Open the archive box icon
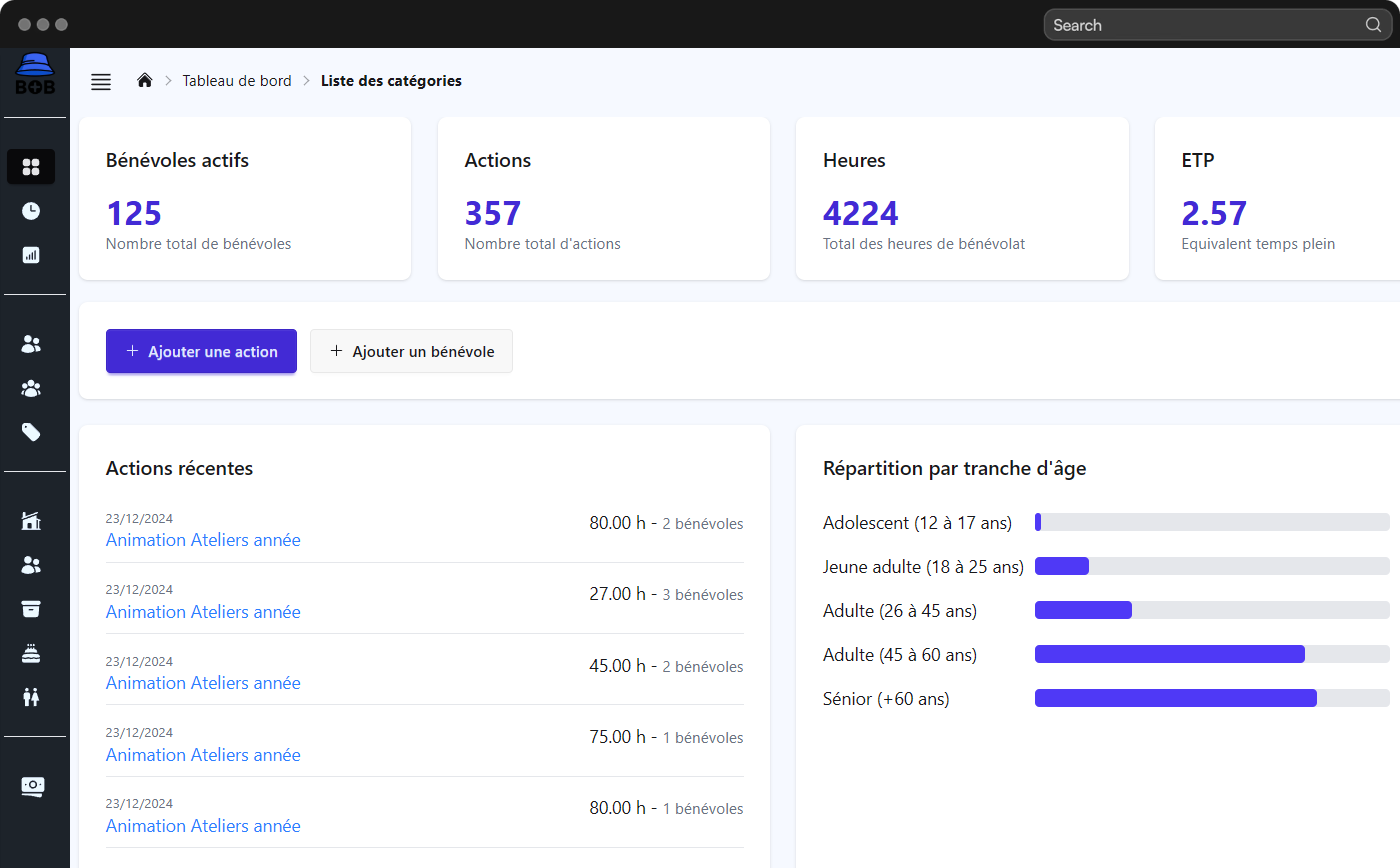The image size is (1400, 868). click(31, 609)
